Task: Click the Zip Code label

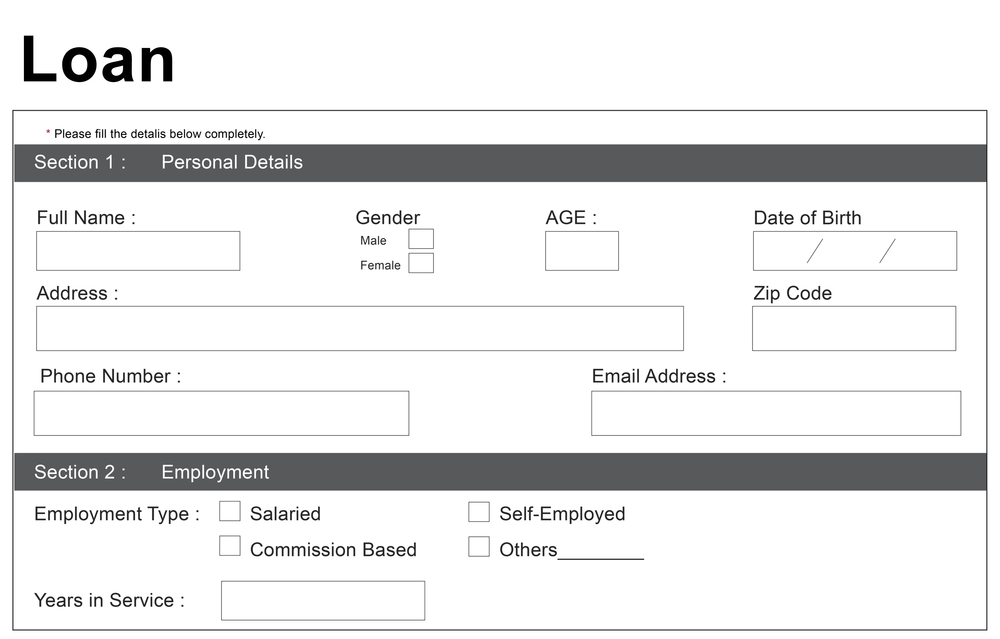Action: point(793,293)
